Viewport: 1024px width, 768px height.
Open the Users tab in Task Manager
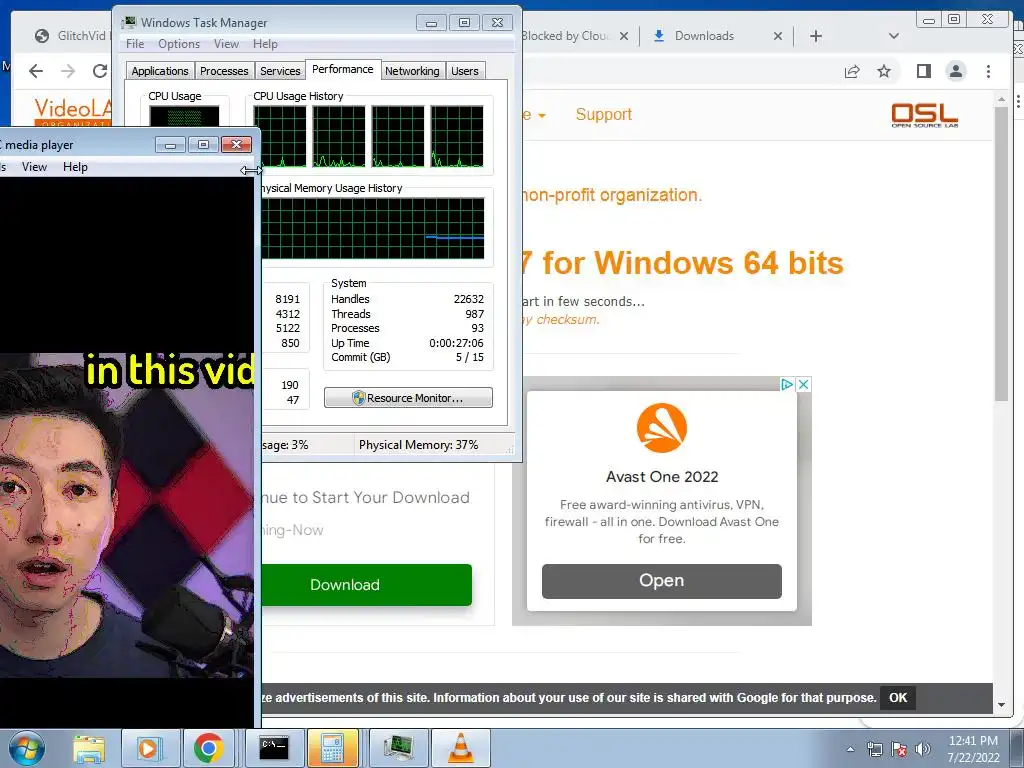[x=465, y=71]
